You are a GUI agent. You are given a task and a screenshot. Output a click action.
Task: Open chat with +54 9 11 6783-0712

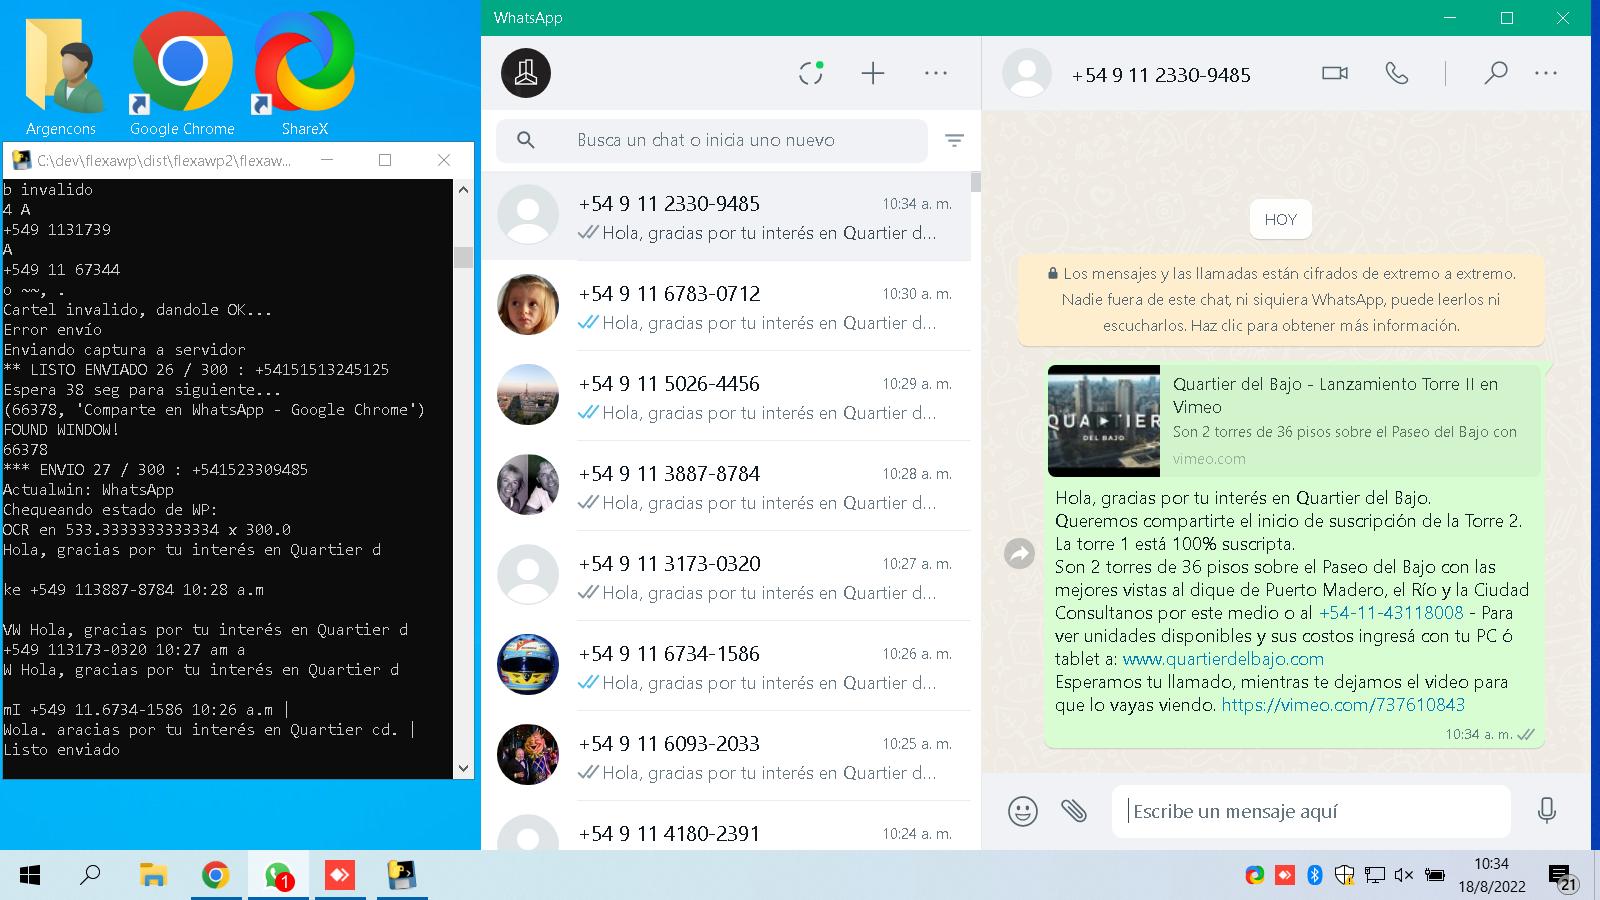click(726, 306)
